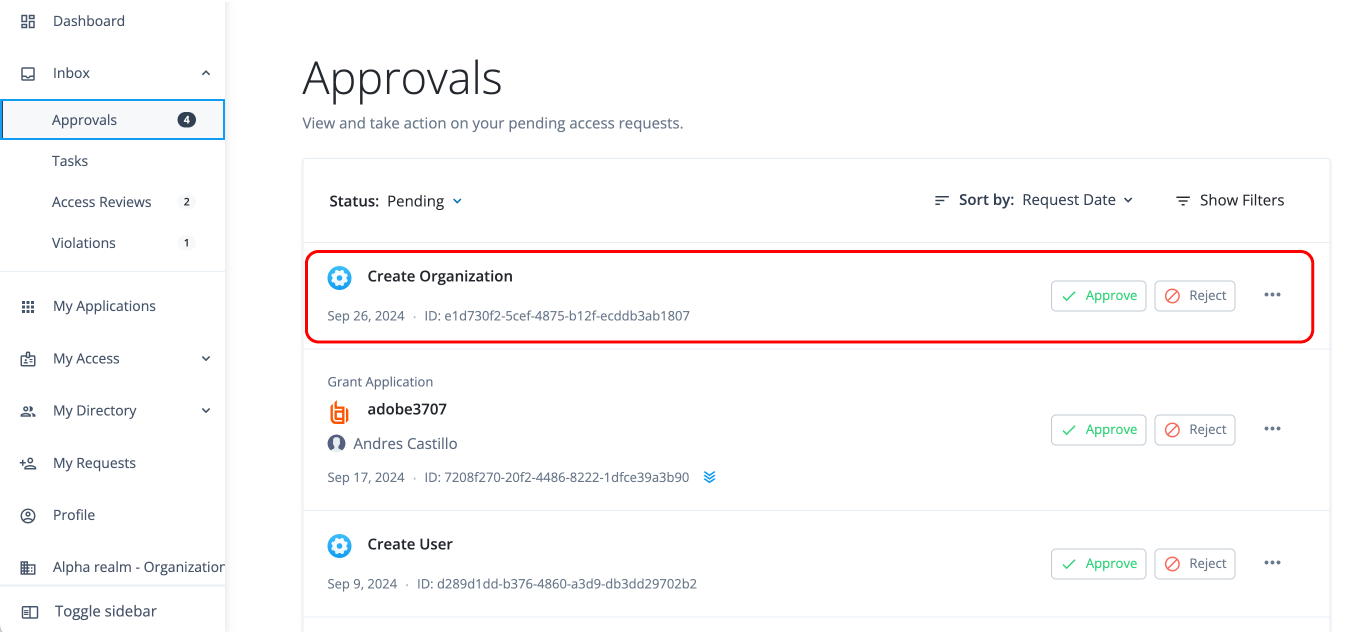1358x632 pixels.
Task: Click the Inbox tray icon
Action: coord(28,73)
